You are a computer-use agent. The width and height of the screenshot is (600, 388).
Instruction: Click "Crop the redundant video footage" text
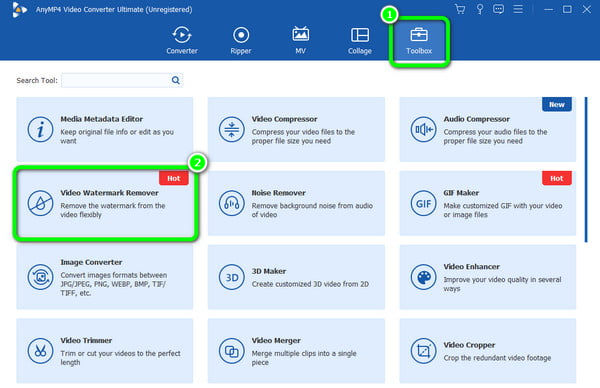click(x=497, y=358)
